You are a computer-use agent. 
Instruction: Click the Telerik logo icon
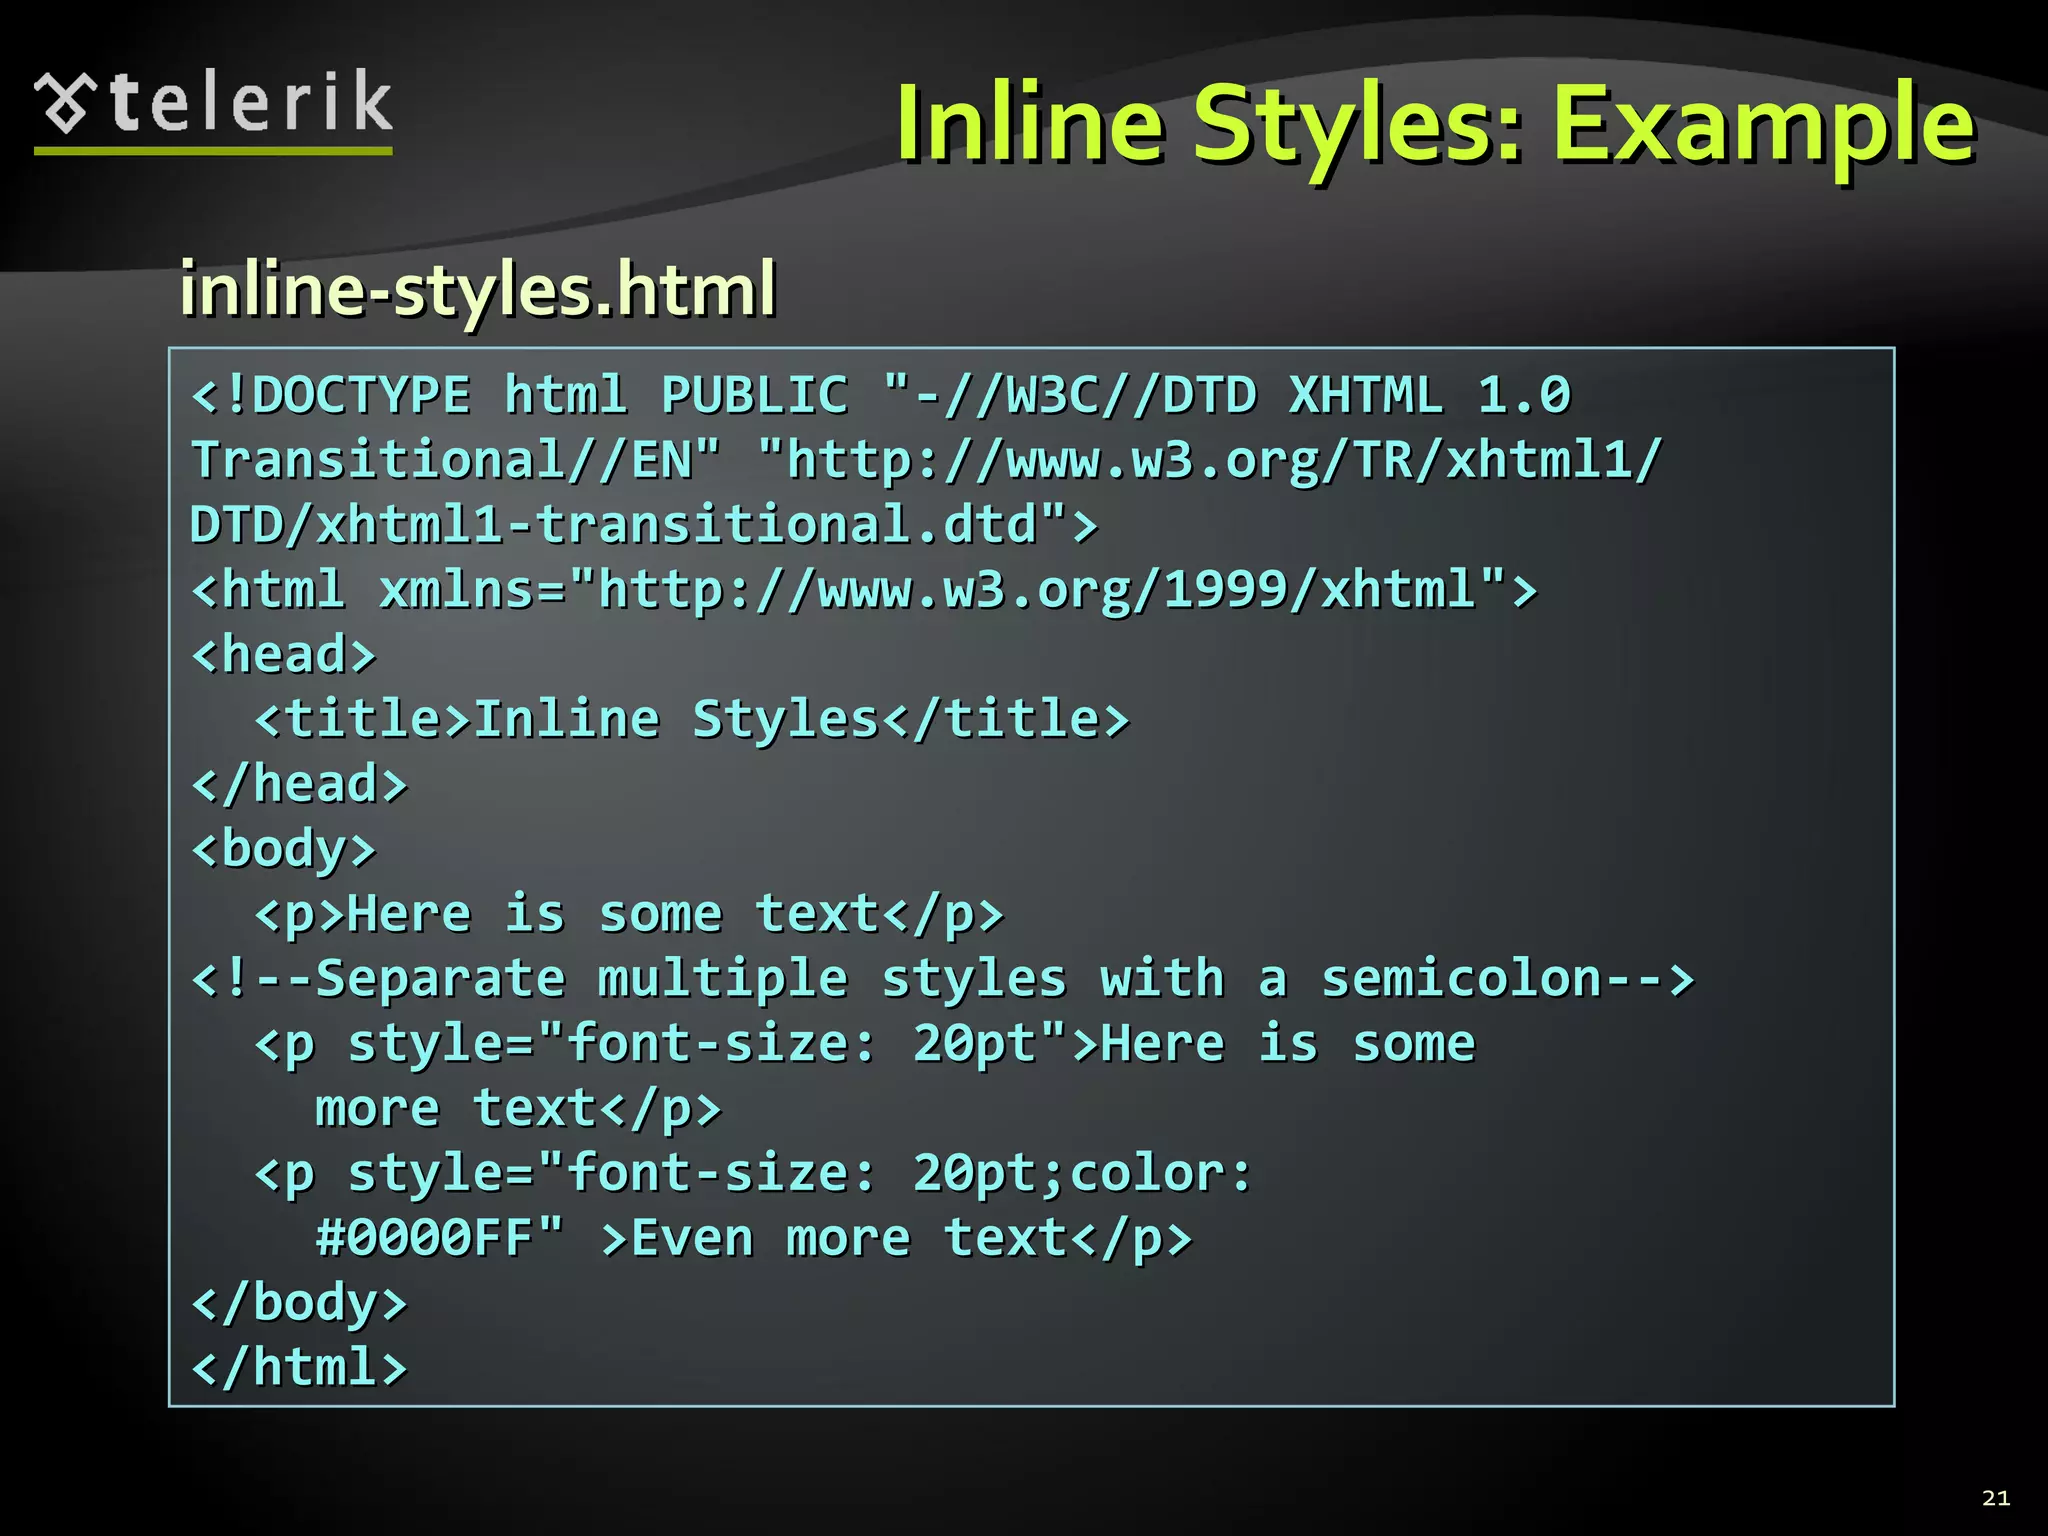[65, 103]
